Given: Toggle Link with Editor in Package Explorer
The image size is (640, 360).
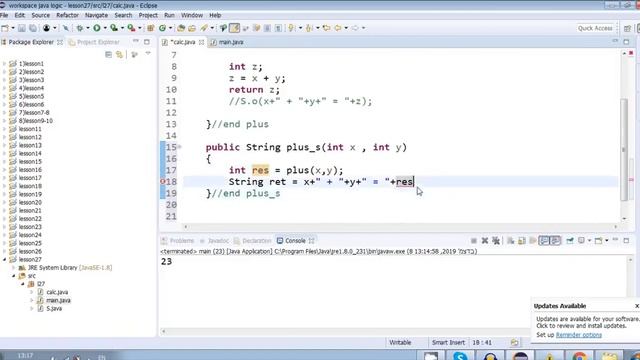Looking at the screenshot, I should [x=120, y=55].
